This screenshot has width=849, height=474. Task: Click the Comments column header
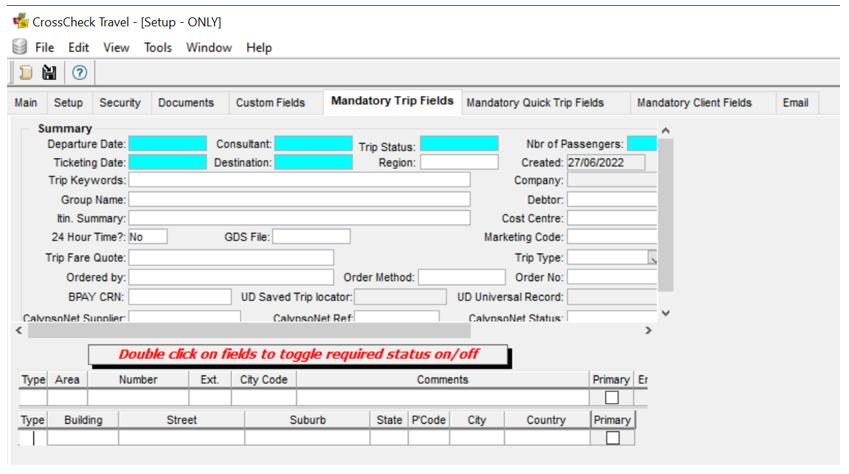[442, 380]
